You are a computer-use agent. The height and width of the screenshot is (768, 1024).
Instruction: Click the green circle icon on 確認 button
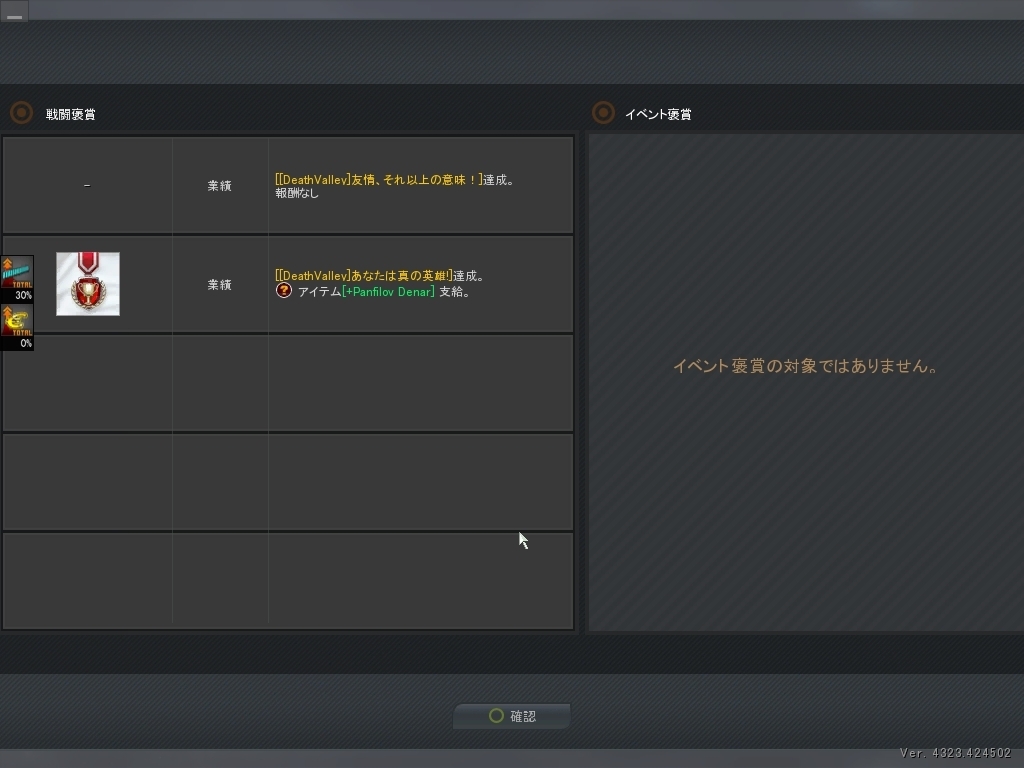pos(496,716)
